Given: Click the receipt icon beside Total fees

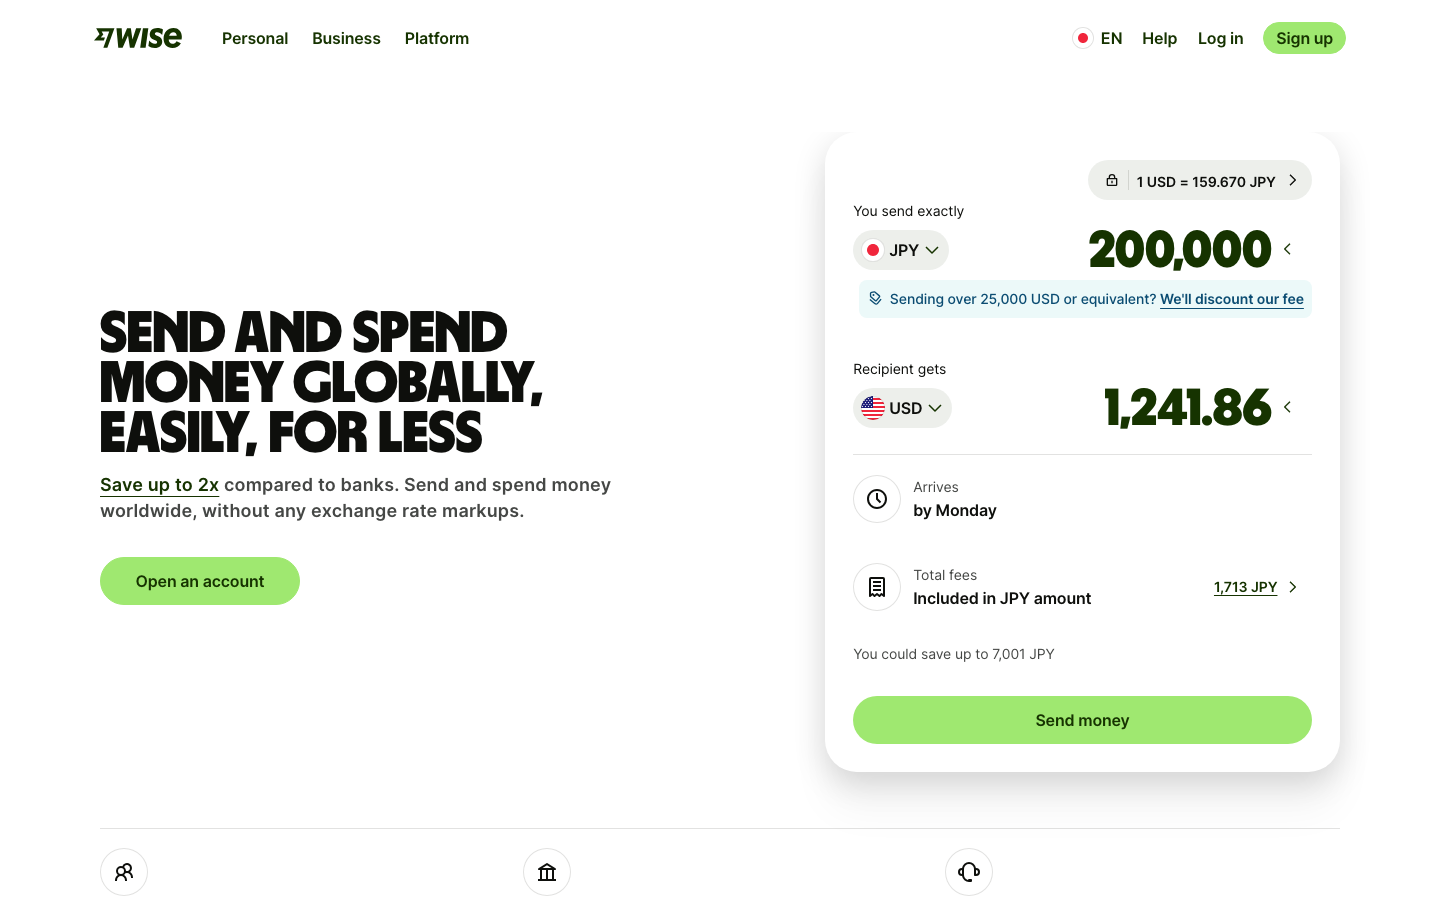Looking at the screenshot, I should 877,587.
